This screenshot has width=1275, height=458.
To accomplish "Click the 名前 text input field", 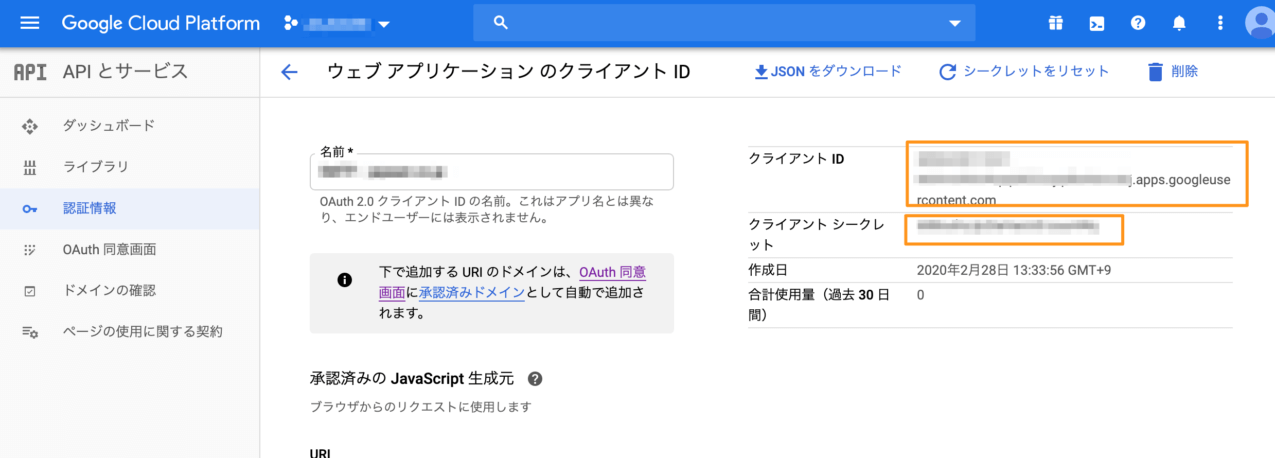I will point(491,172).
